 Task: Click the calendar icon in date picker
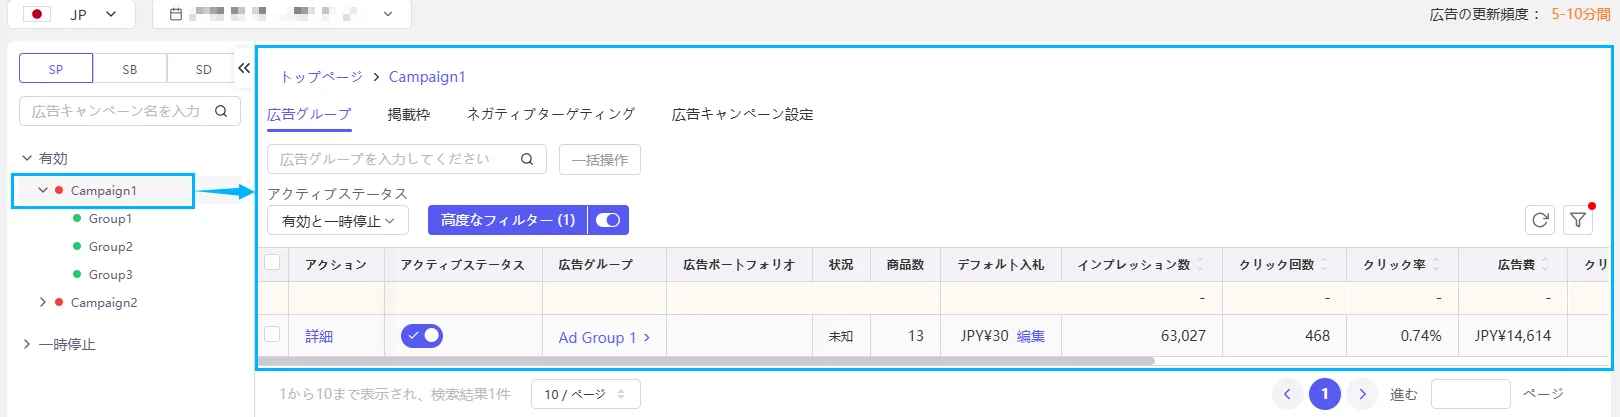point(176,14)
